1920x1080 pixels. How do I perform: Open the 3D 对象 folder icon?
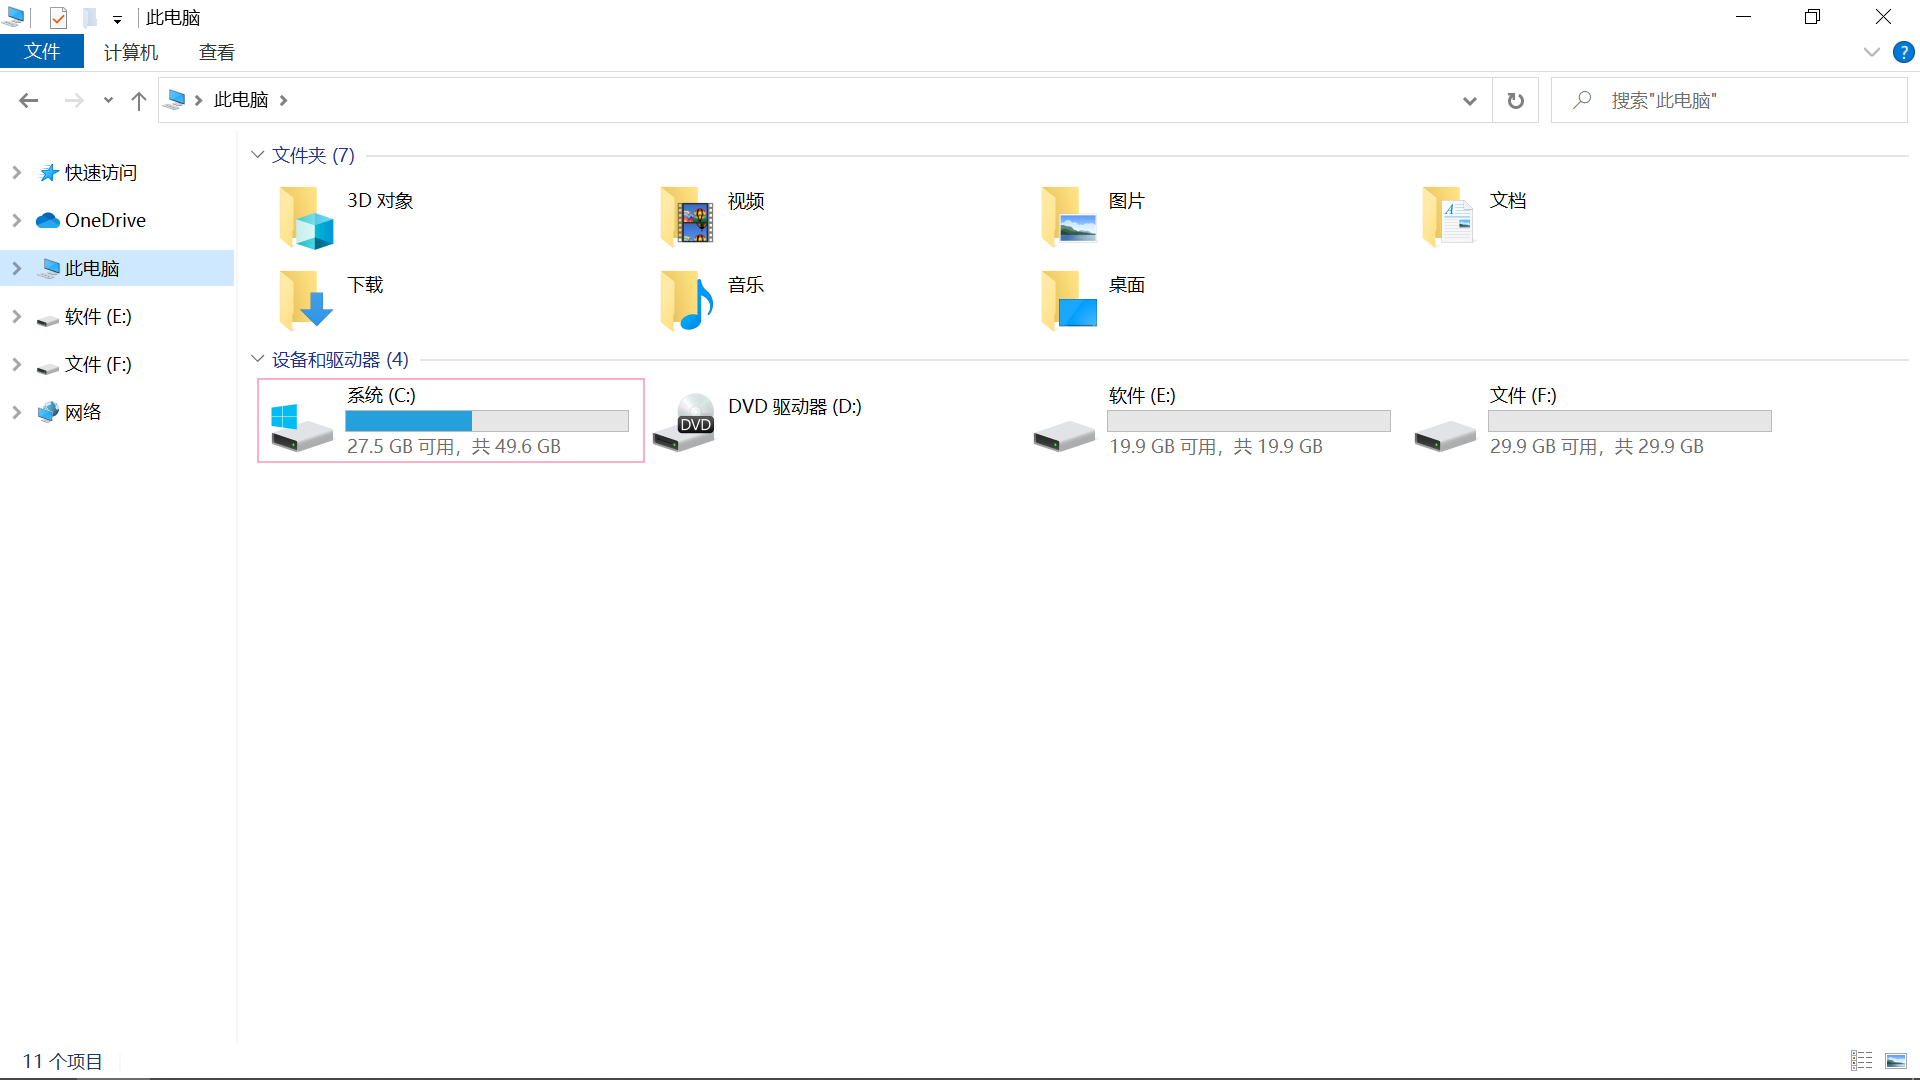click(x=305, y=217)
